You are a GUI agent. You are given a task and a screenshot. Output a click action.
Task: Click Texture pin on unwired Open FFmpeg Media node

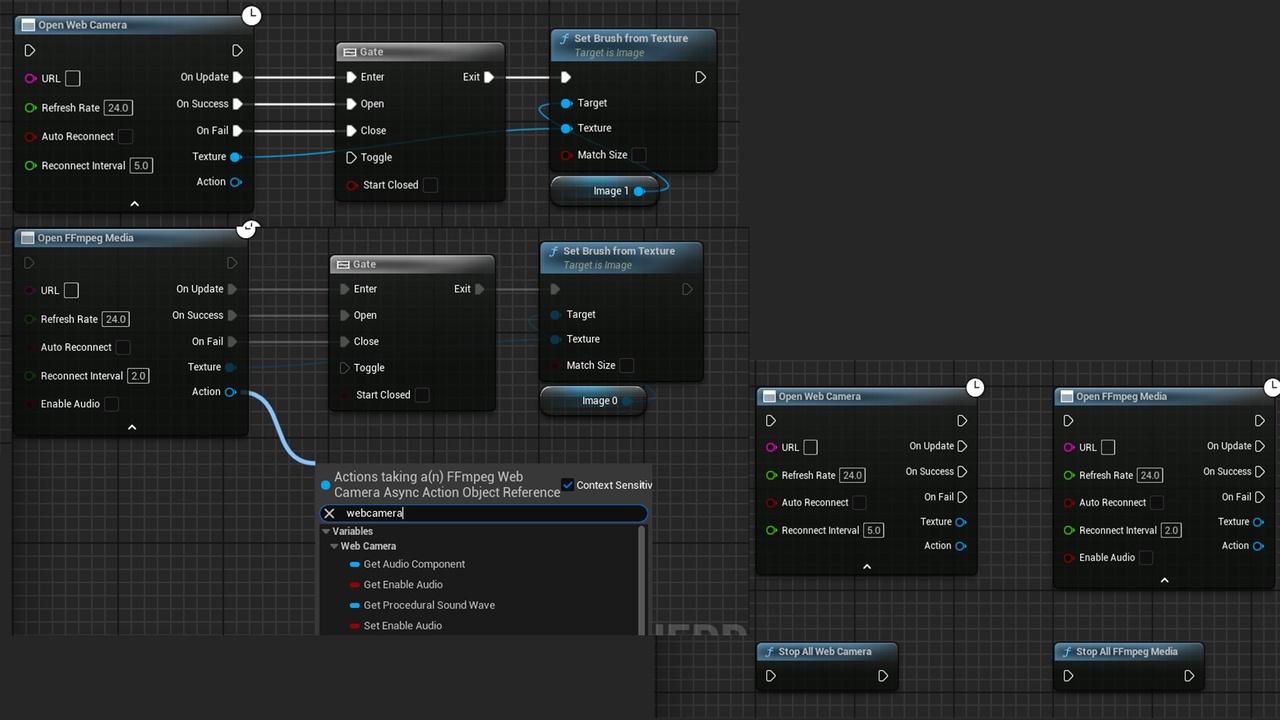(1259, 522)
